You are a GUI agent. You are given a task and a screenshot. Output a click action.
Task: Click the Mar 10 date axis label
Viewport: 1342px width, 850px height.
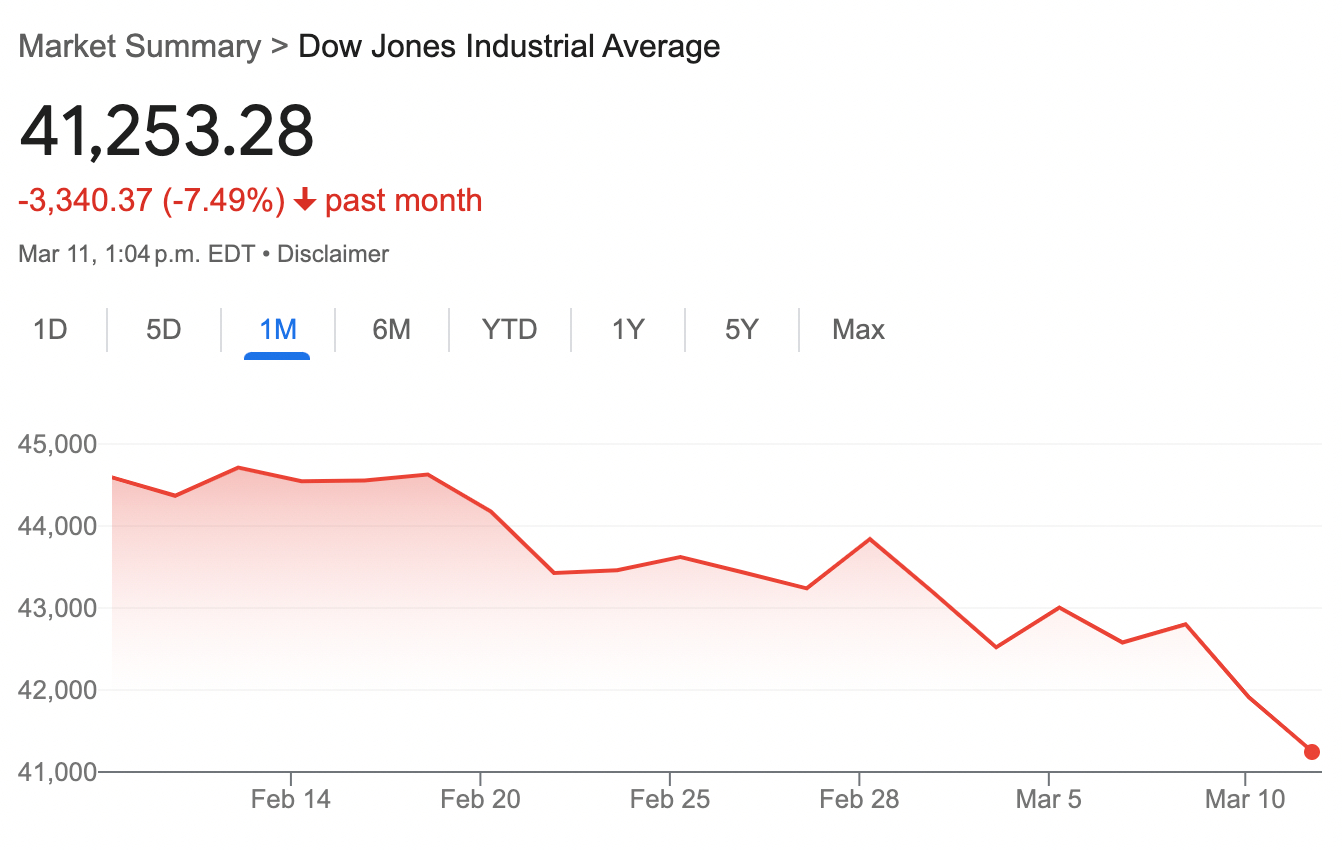1244,799
